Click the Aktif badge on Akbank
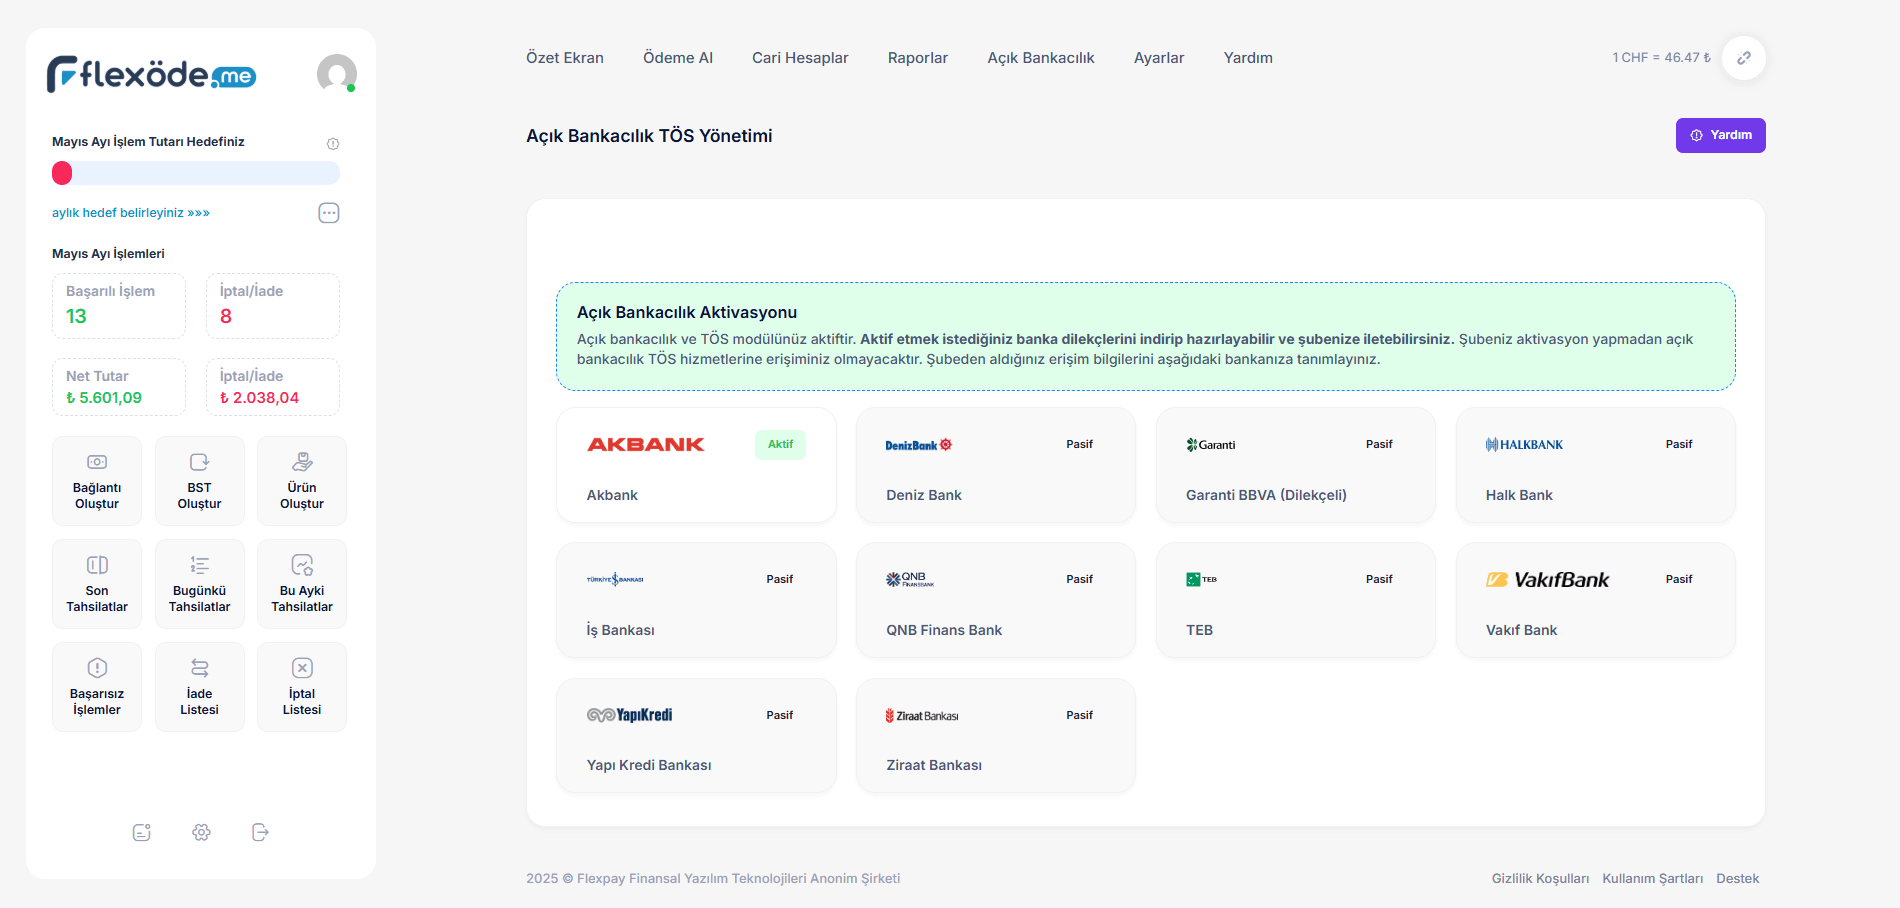The height and width of the screenshot is (908, 1900). 780,444
